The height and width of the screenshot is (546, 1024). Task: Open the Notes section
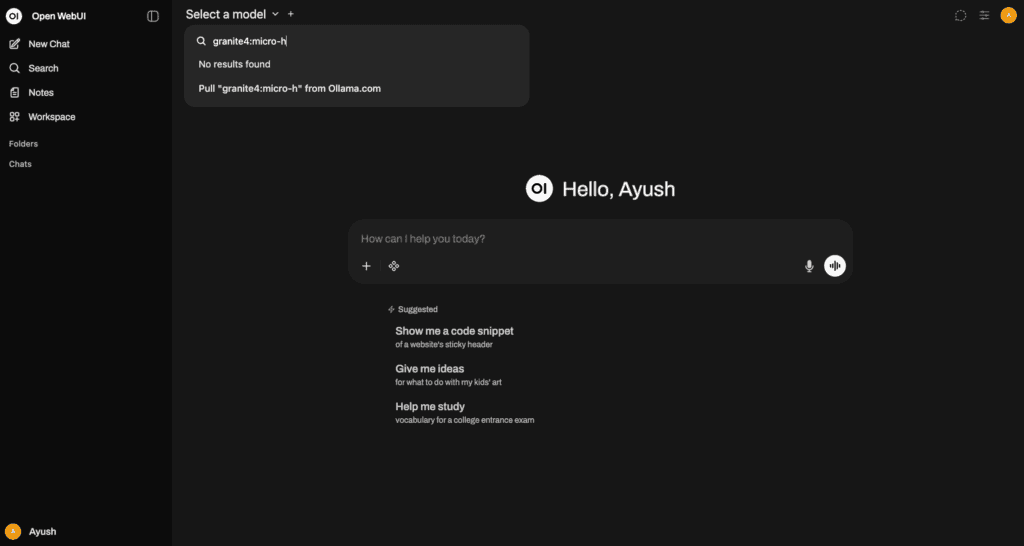40,93
